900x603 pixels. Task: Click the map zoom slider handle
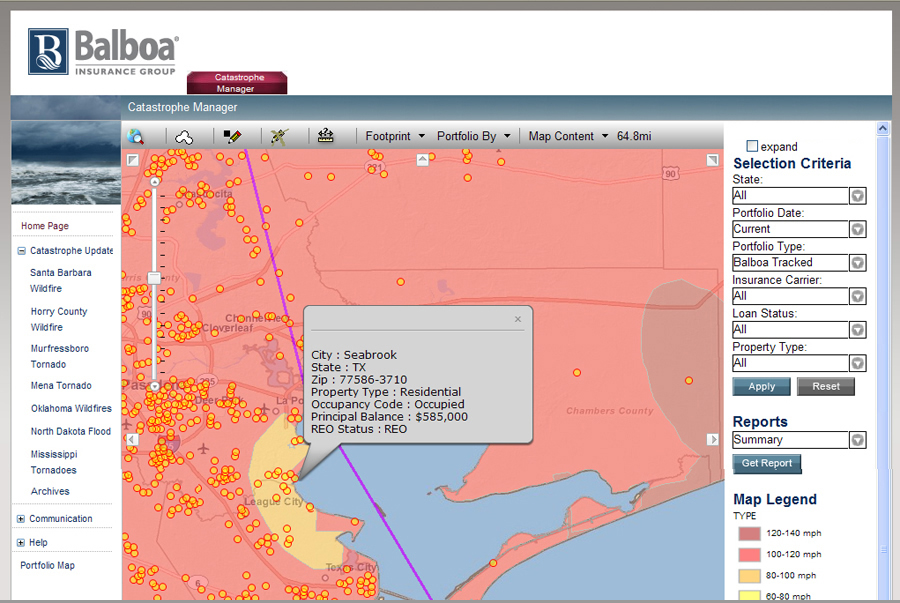(x=154, y=278)
